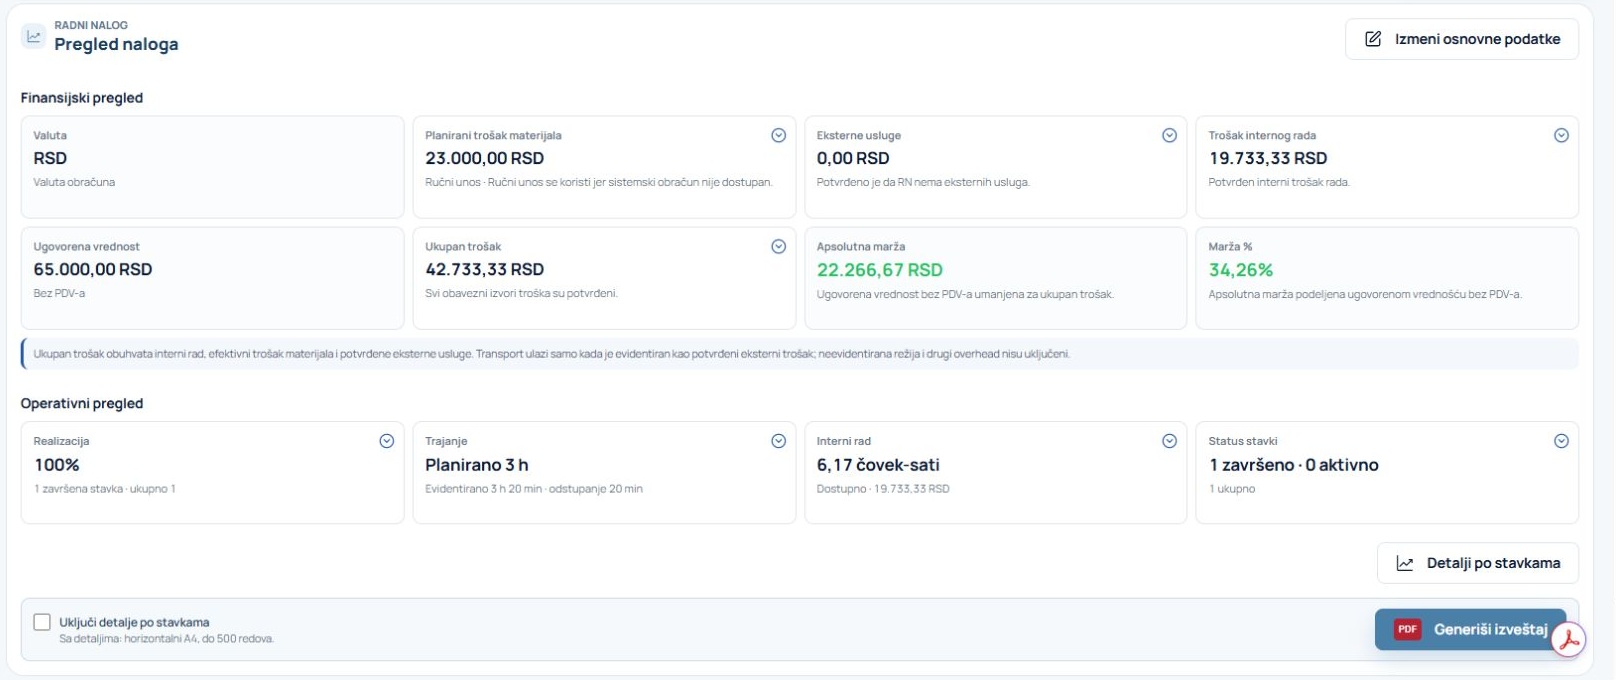Image resolution: width=1616 pixels, height=680 pixels.
Task: Select the Apsolutna marža card
Action: 995,278
